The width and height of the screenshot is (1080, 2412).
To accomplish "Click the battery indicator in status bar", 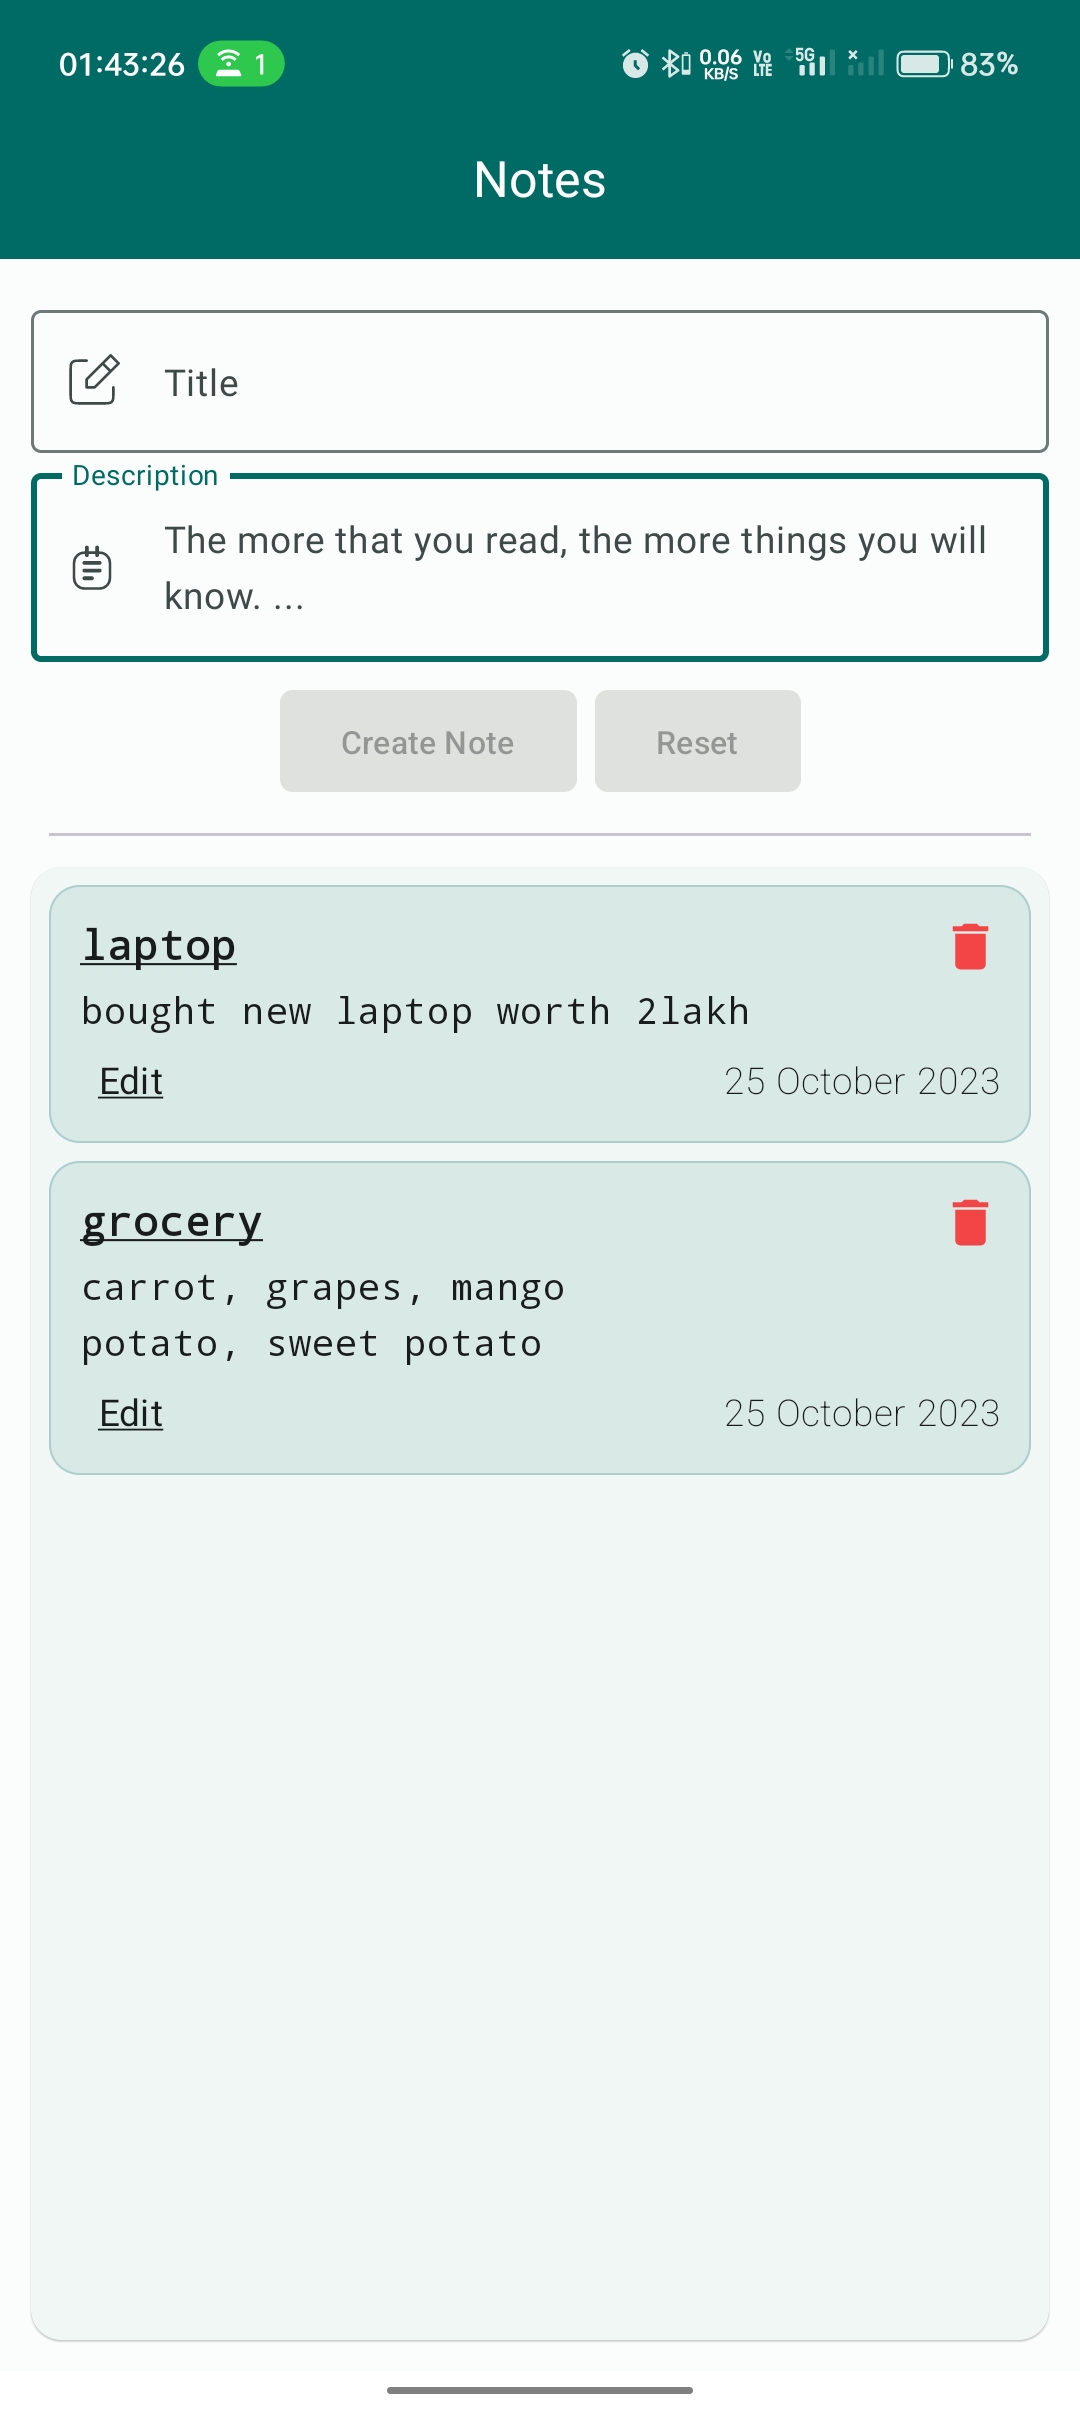I will (x=925, y=63).
